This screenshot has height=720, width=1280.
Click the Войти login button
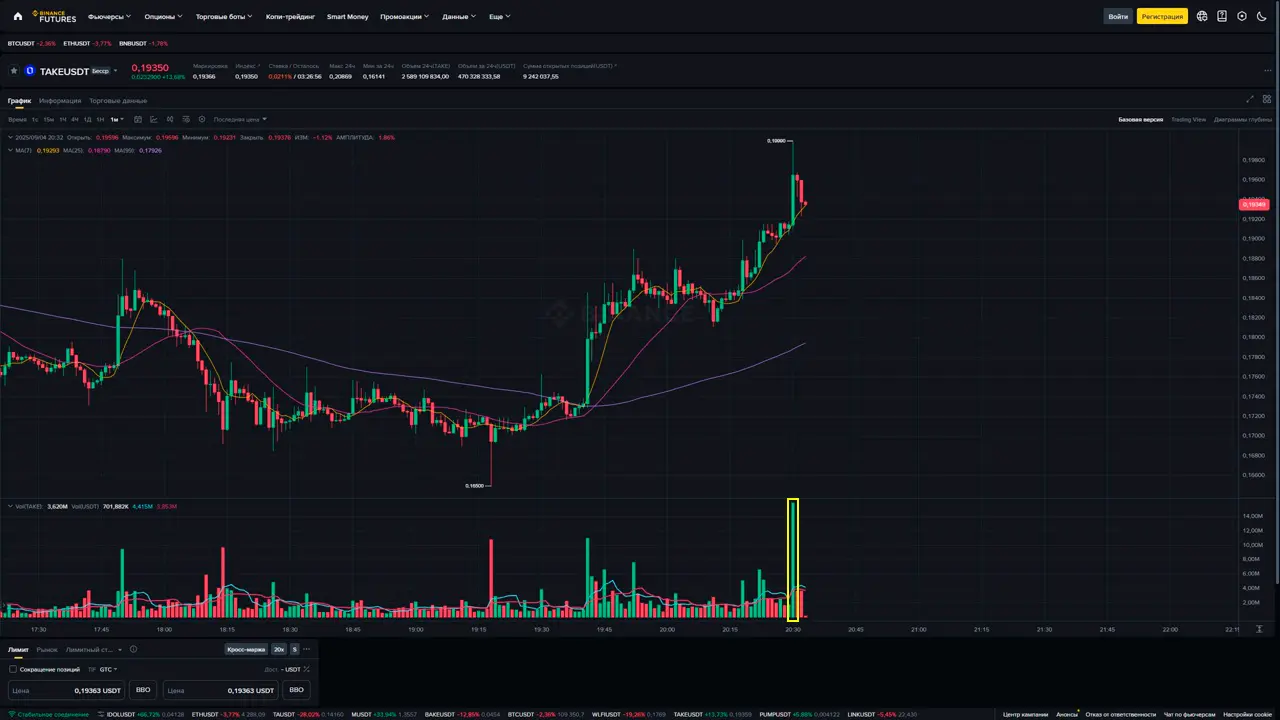click(x=1118, y=16)
